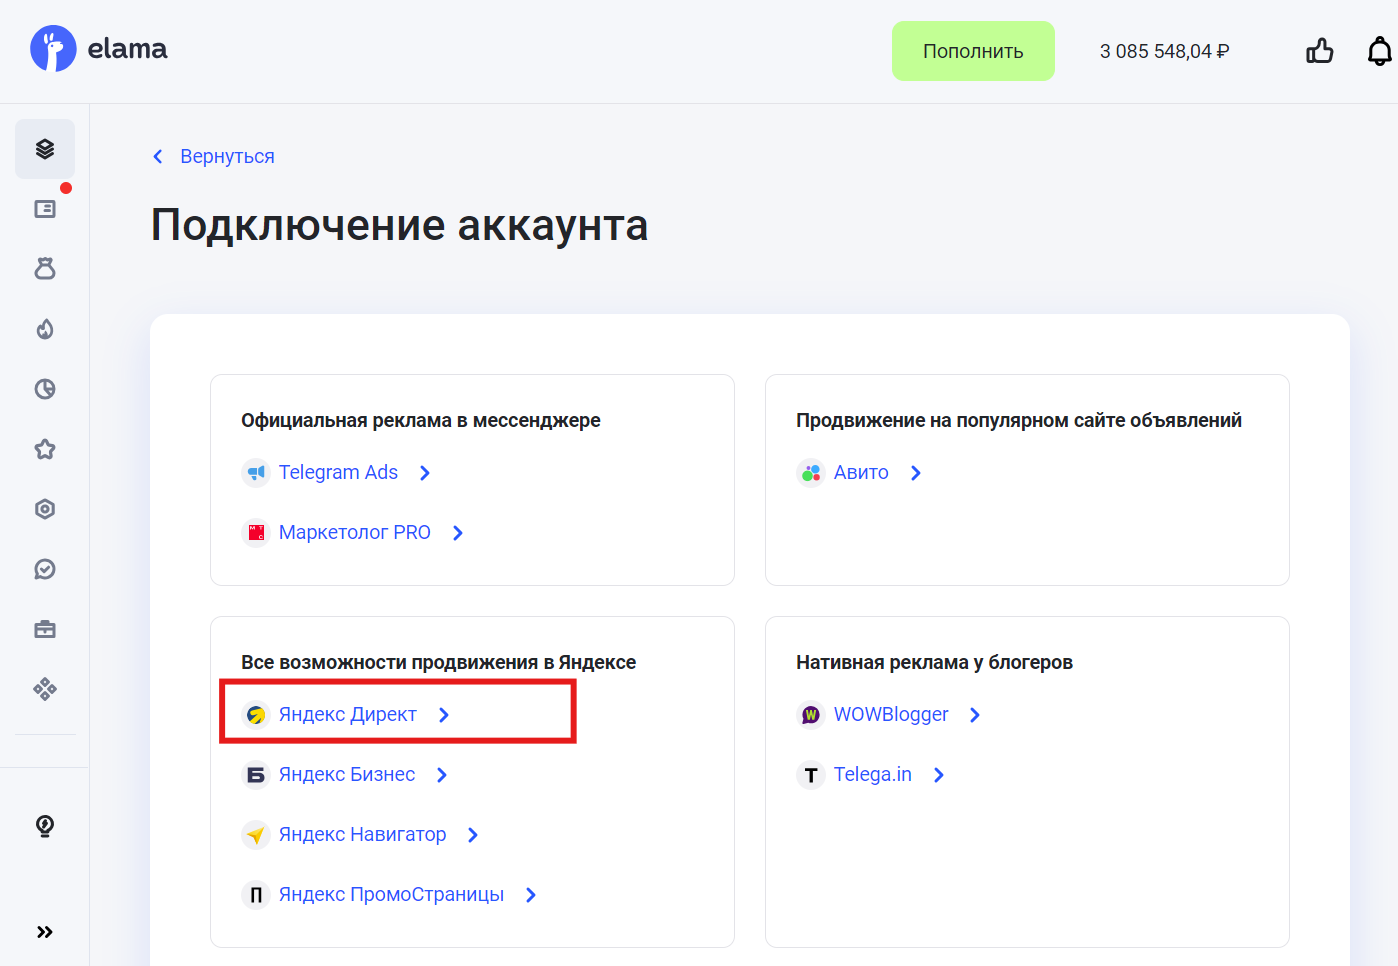1398x966 pixels.
Task: Open the Авито link
Action: pyautogui.click(x=861, y=472)
